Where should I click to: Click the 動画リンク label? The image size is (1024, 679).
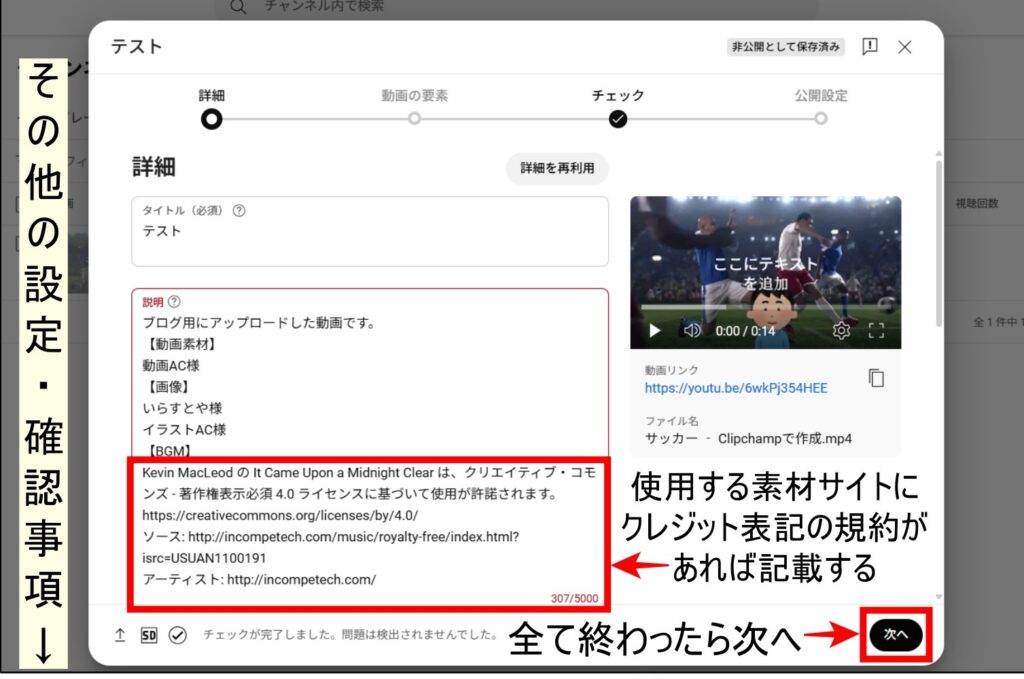point(671,370)
